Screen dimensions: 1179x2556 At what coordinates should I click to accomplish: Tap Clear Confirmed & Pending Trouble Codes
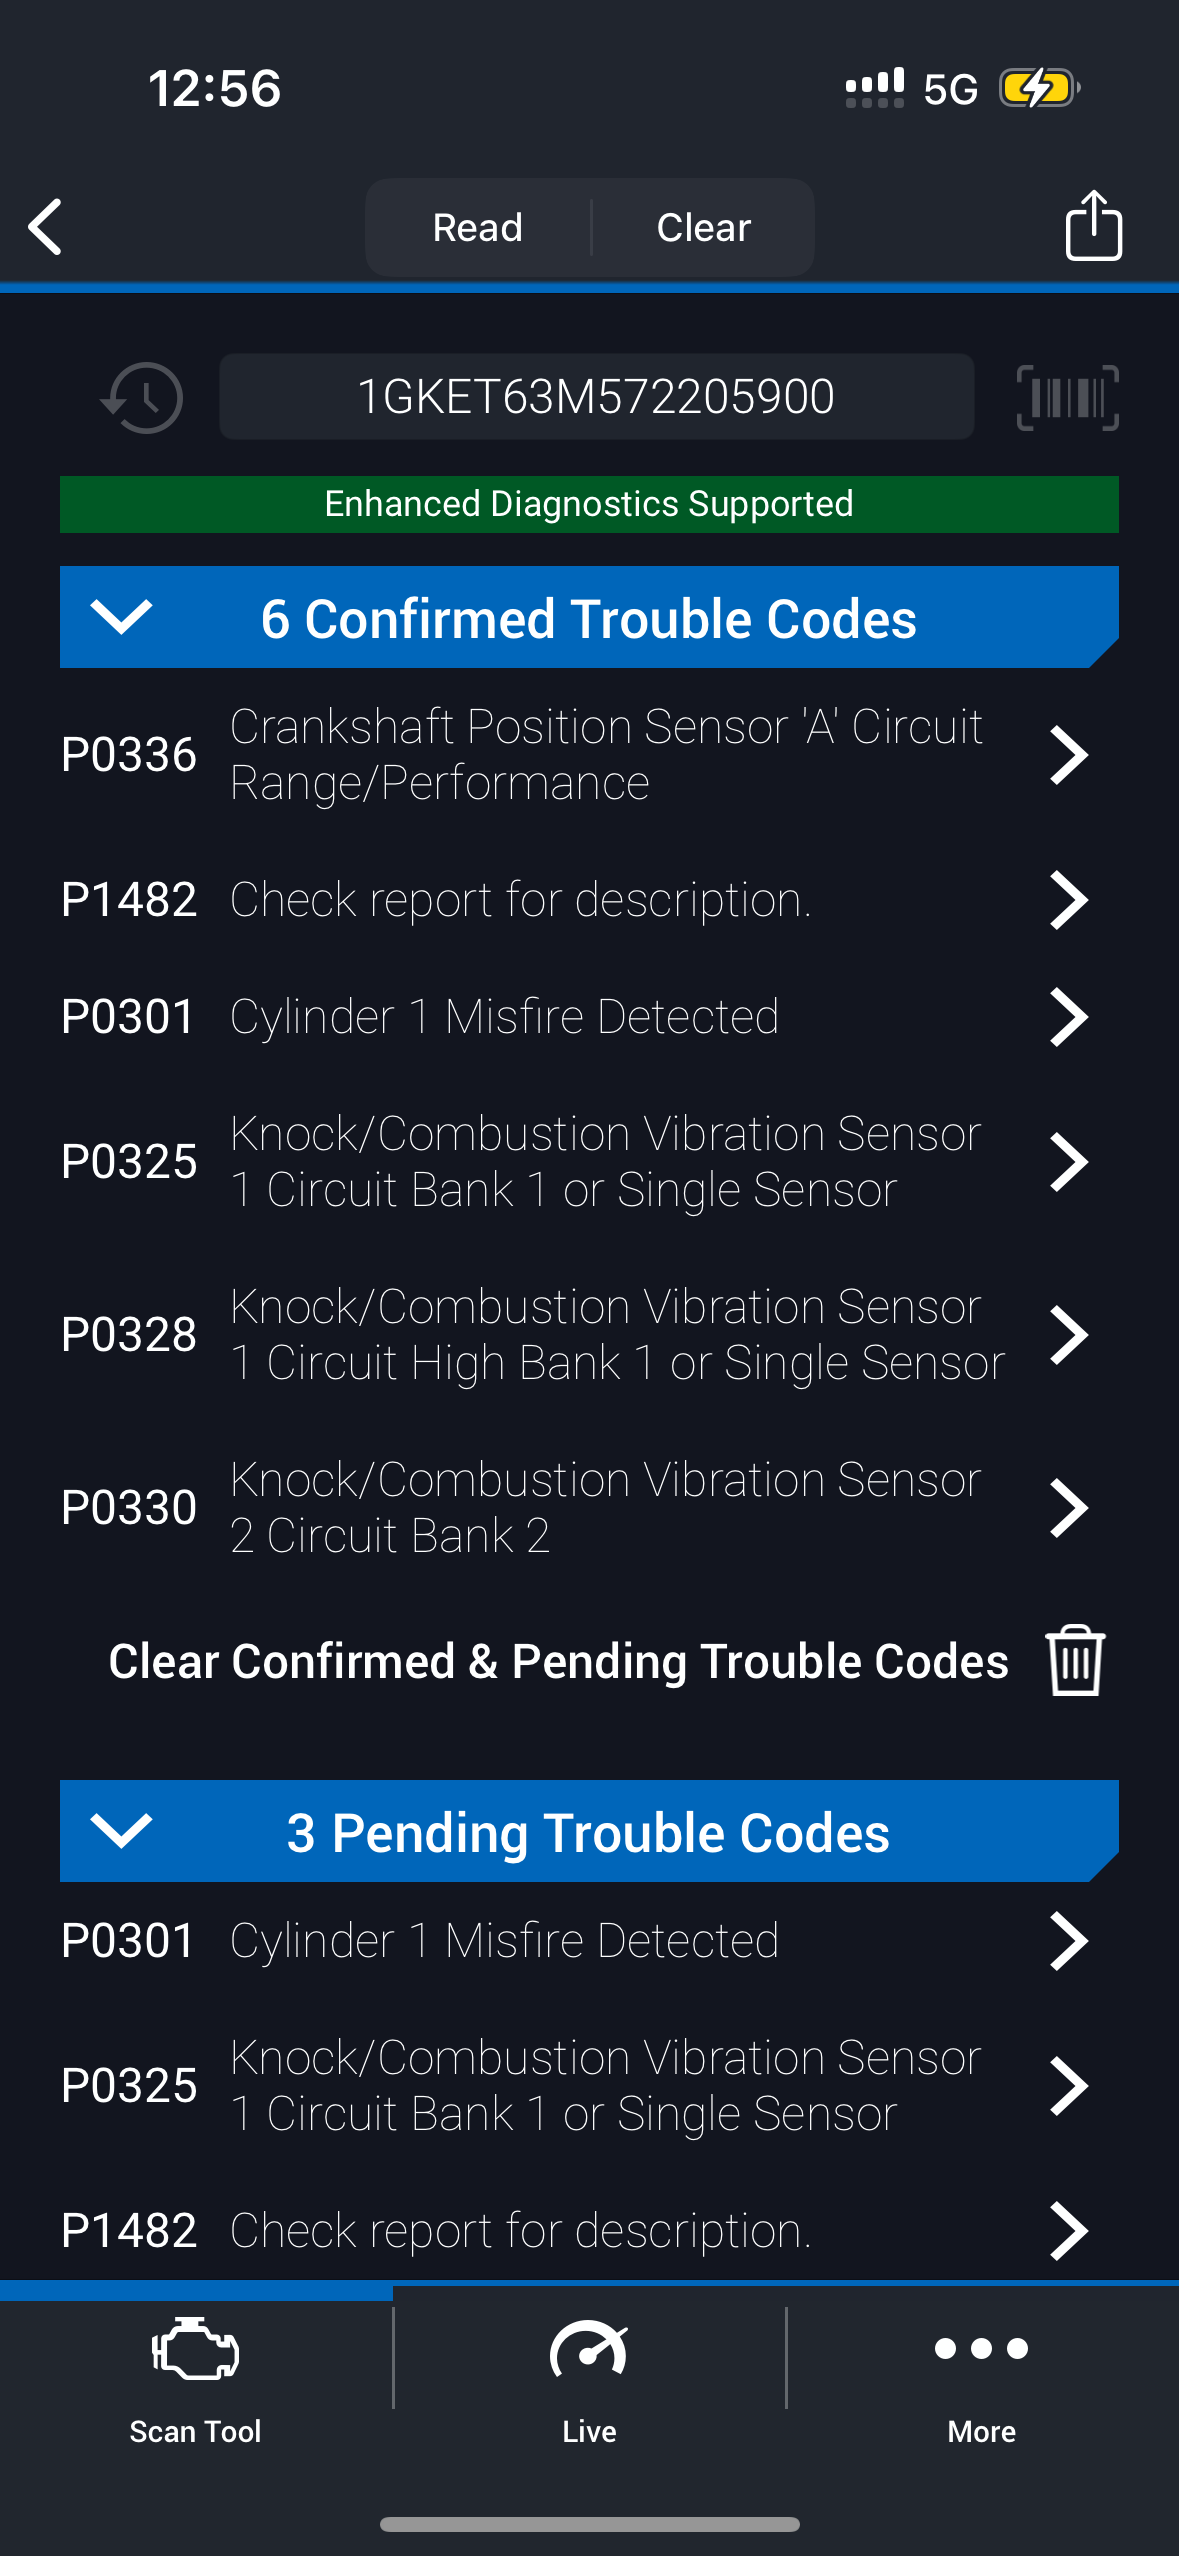pyautogui.click(x=558, y=1660)
